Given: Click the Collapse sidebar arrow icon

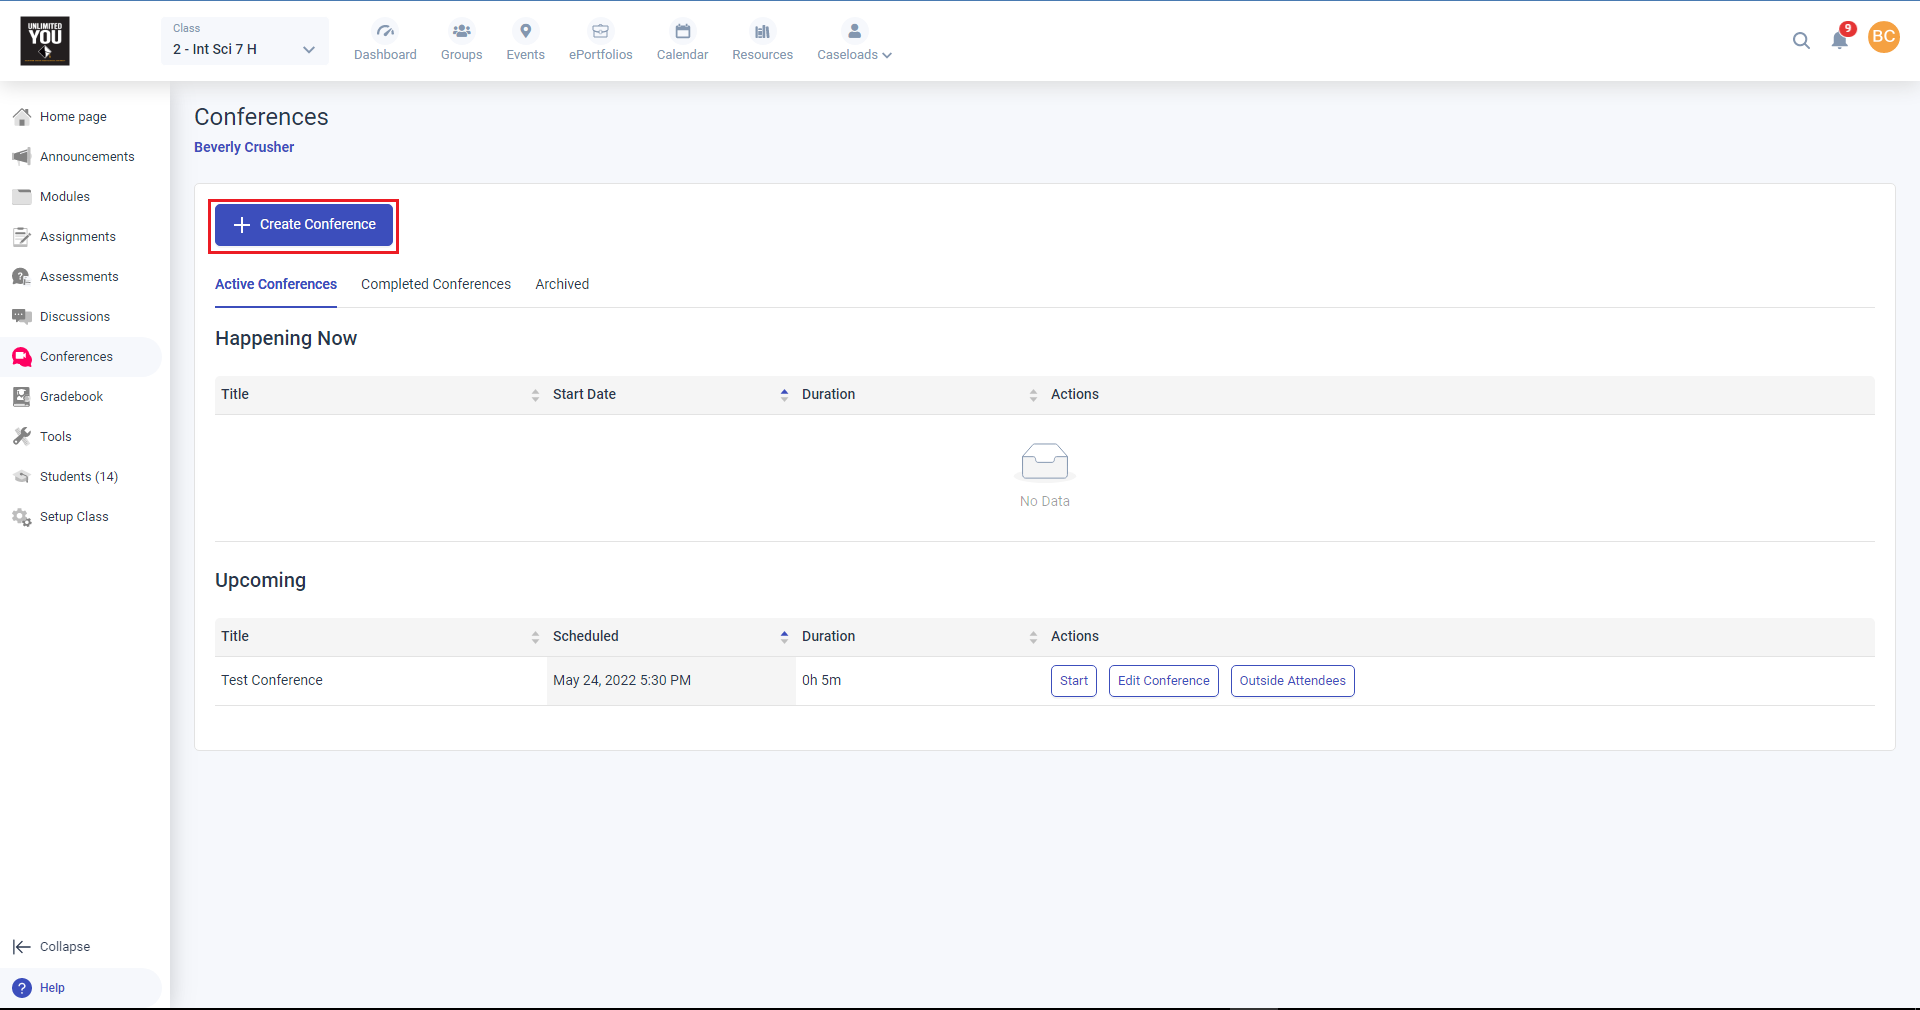Looking at the screenshot, I should (x=22, y=947).
